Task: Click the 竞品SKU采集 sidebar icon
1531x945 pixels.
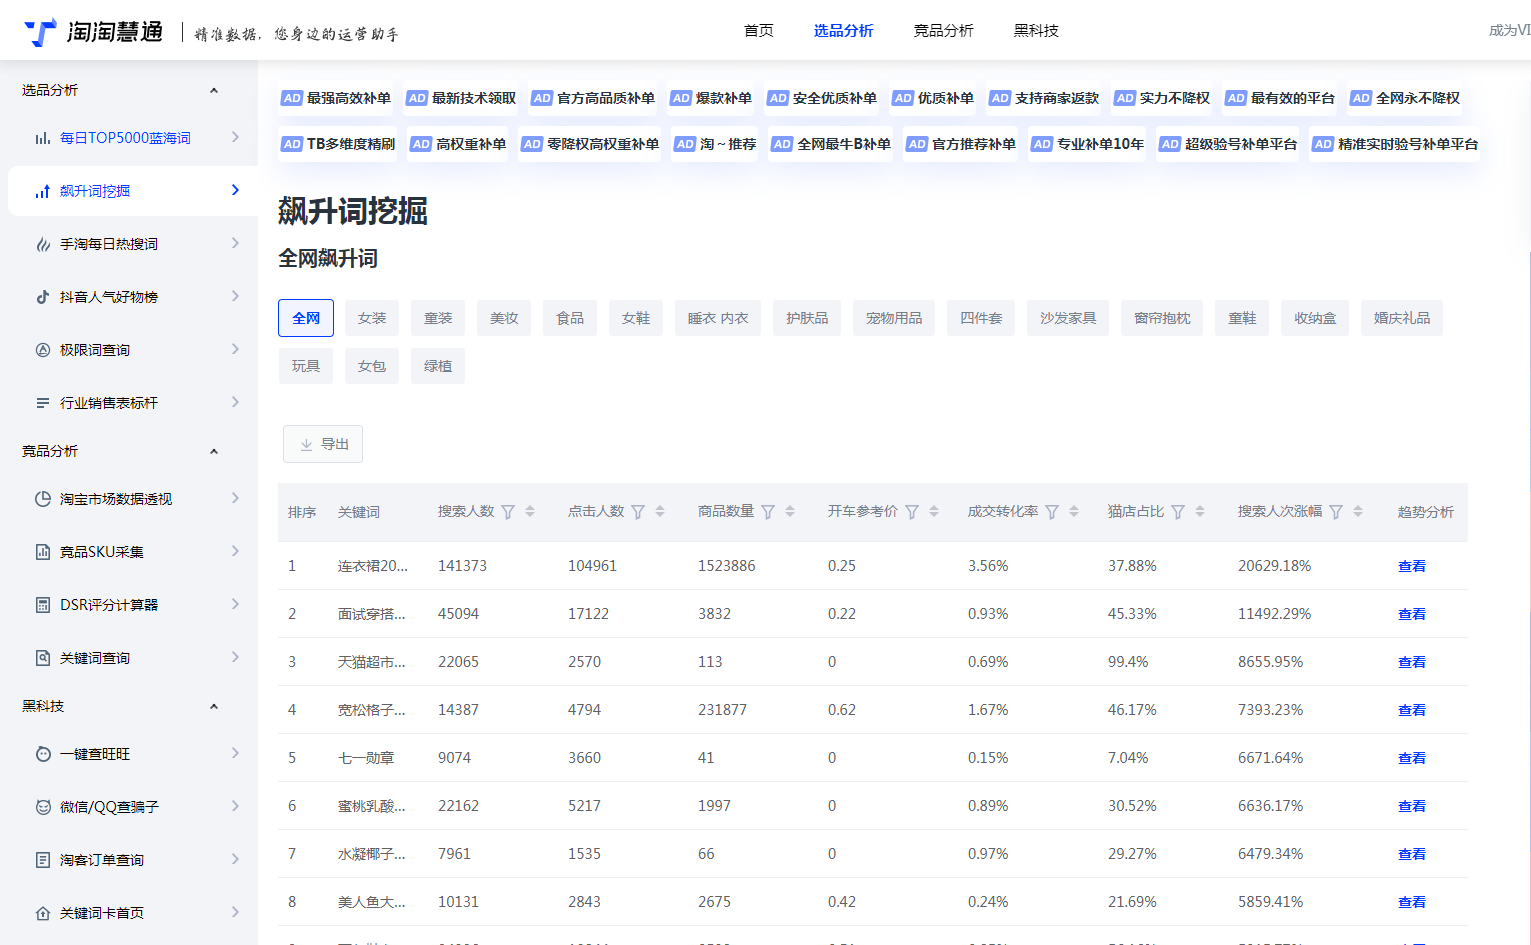Action: 43,552
